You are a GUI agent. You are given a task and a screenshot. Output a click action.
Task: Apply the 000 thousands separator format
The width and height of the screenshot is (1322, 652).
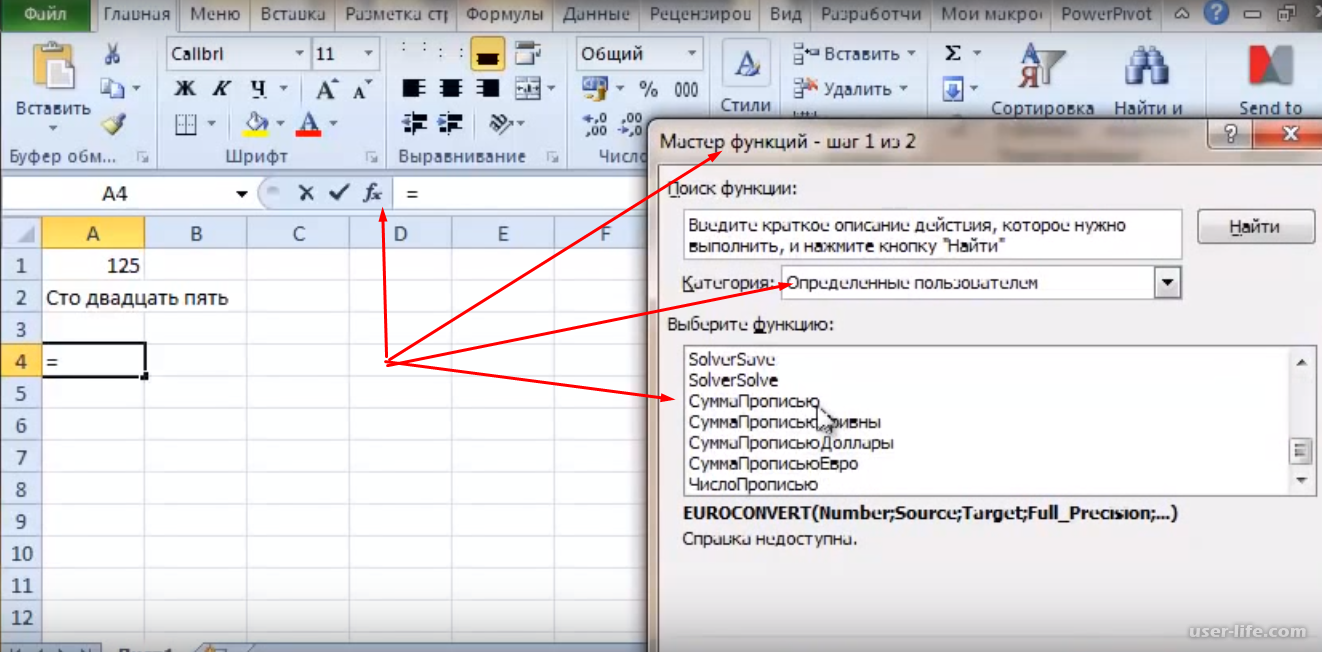[686, 89]
